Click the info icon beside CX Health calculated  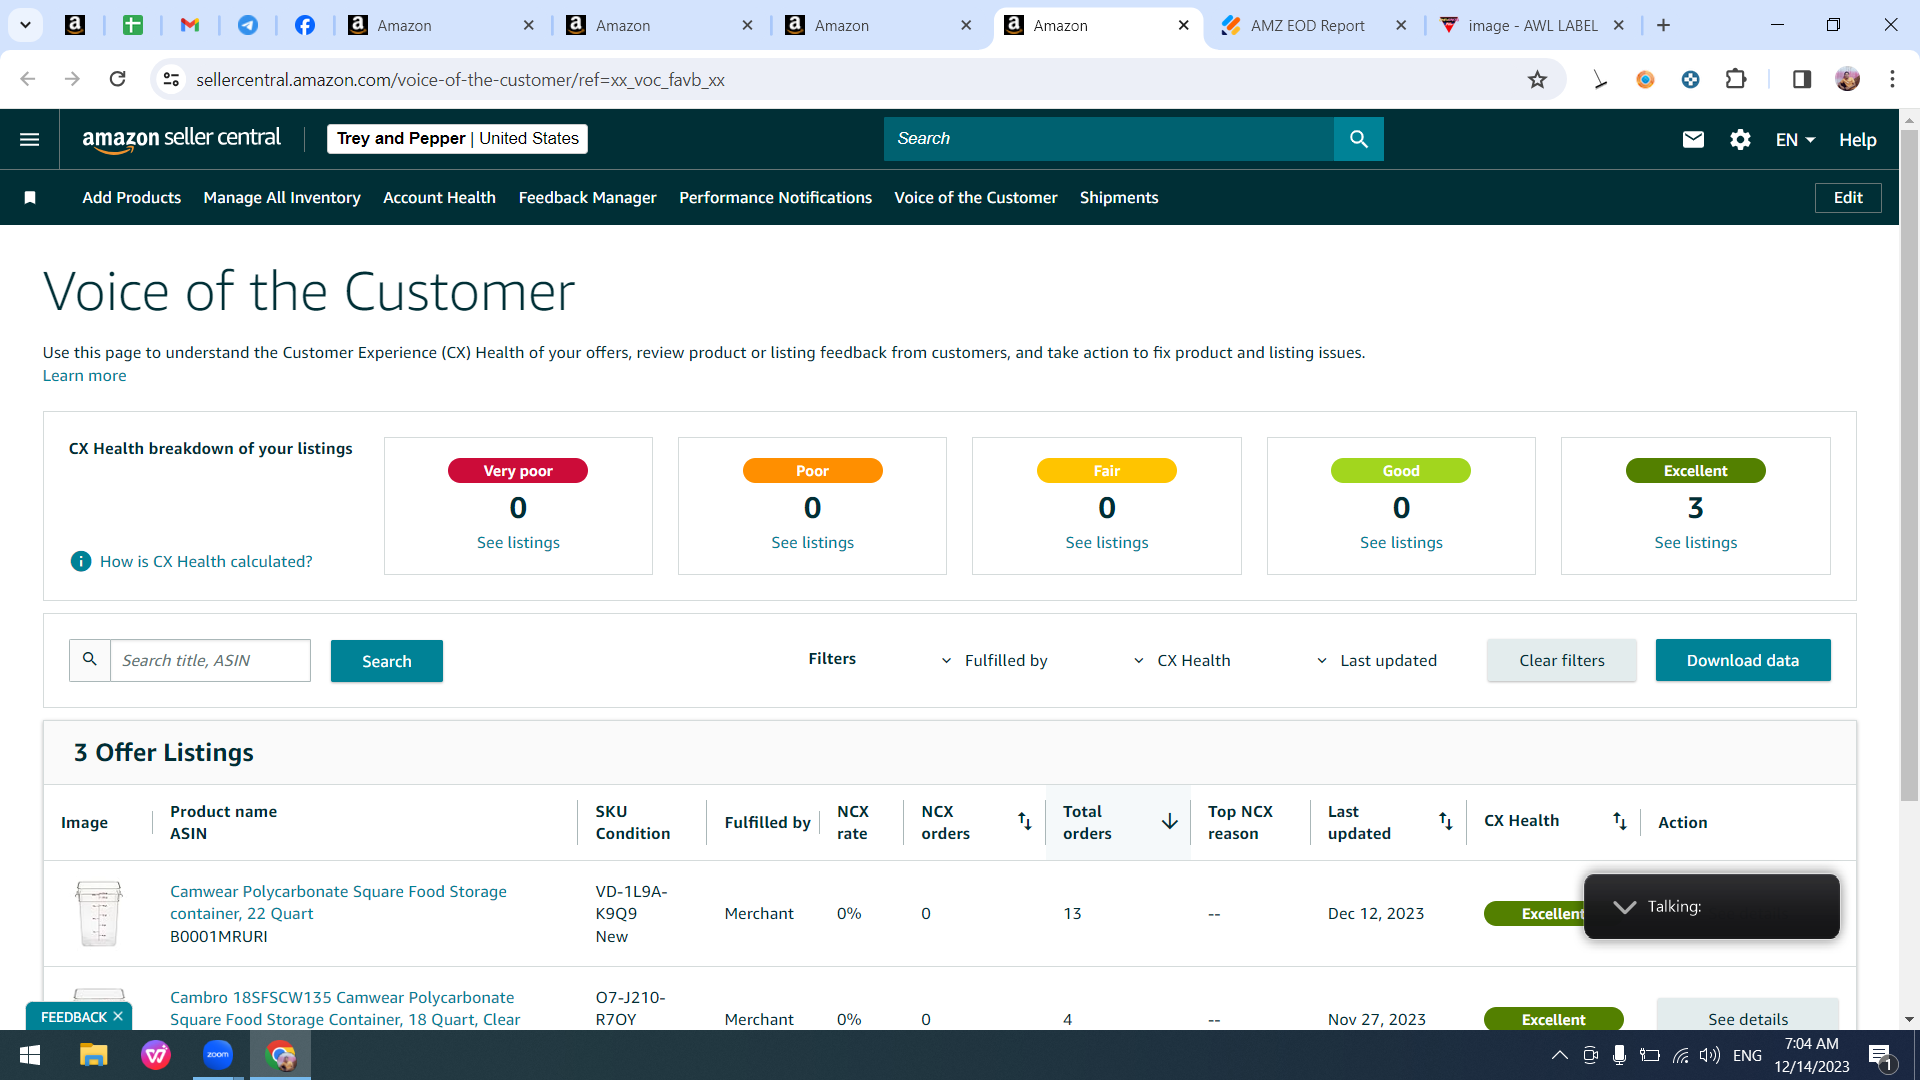point(81,561)
